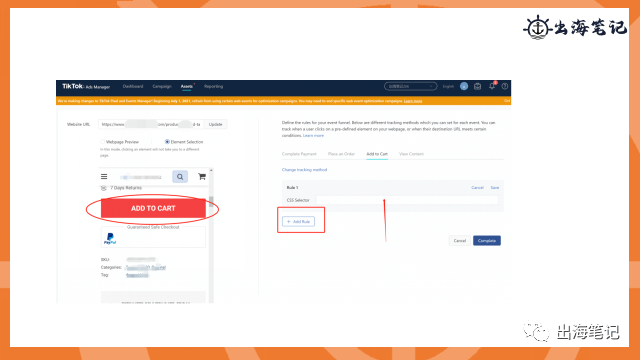
Task: Click the search icon in preview
Action: click(x=180, y=177)
